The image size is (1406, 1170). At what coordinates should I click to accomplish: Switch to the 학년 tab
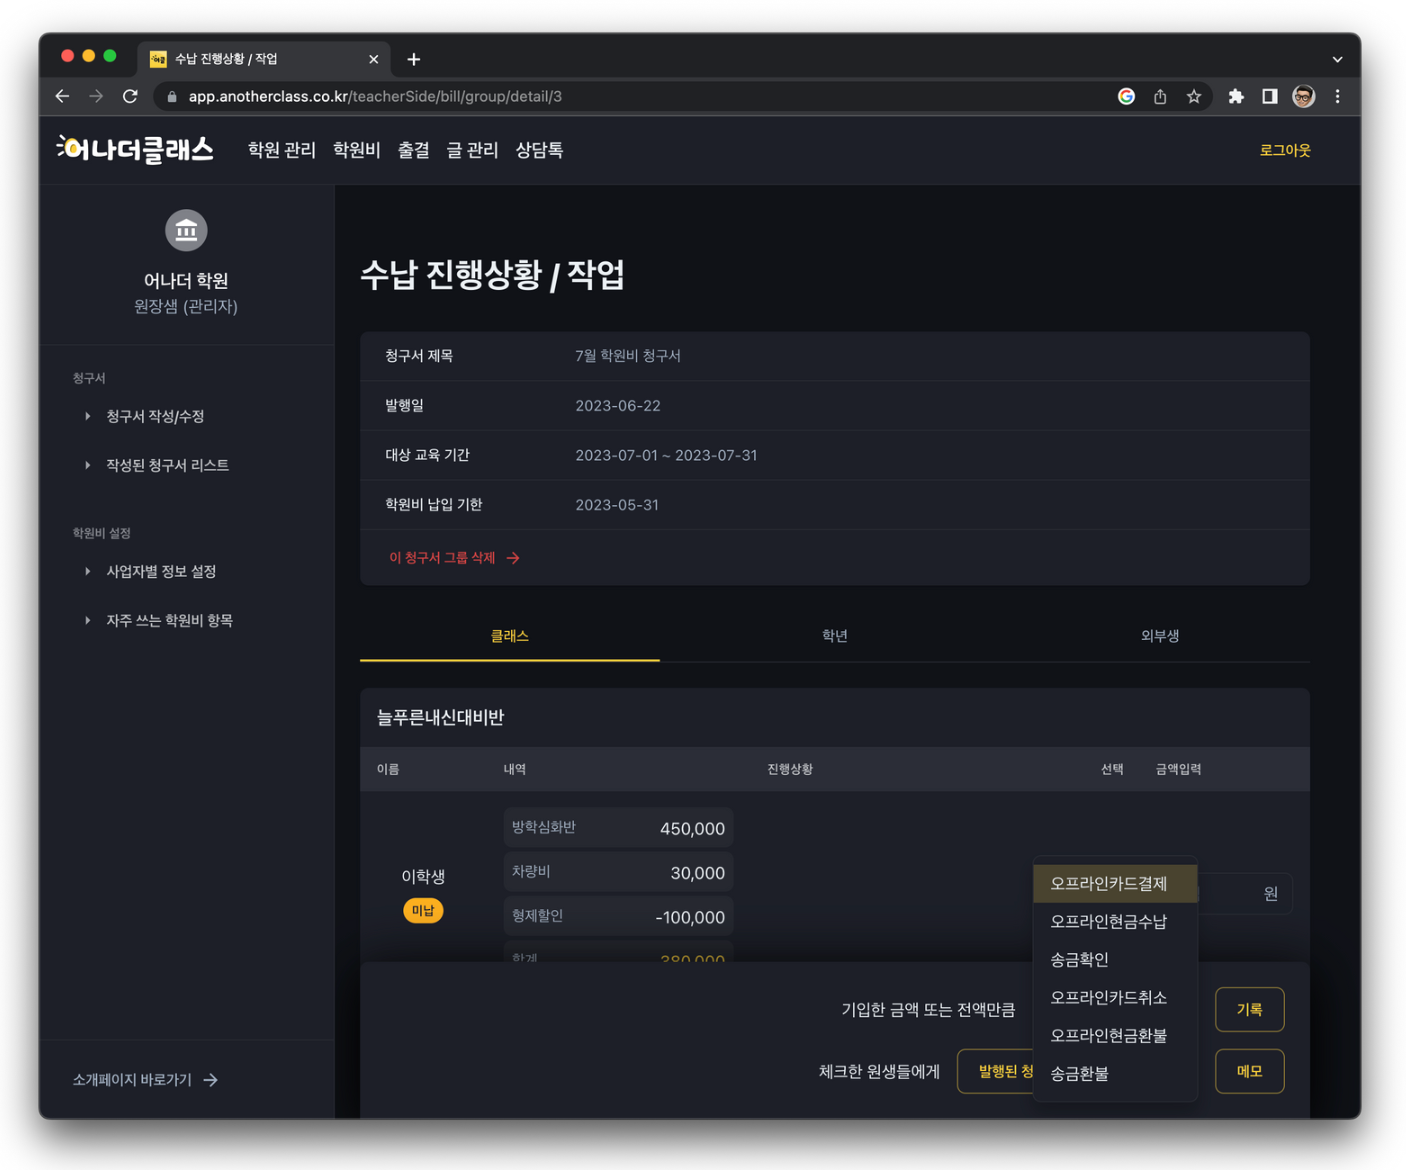[834, 636]
